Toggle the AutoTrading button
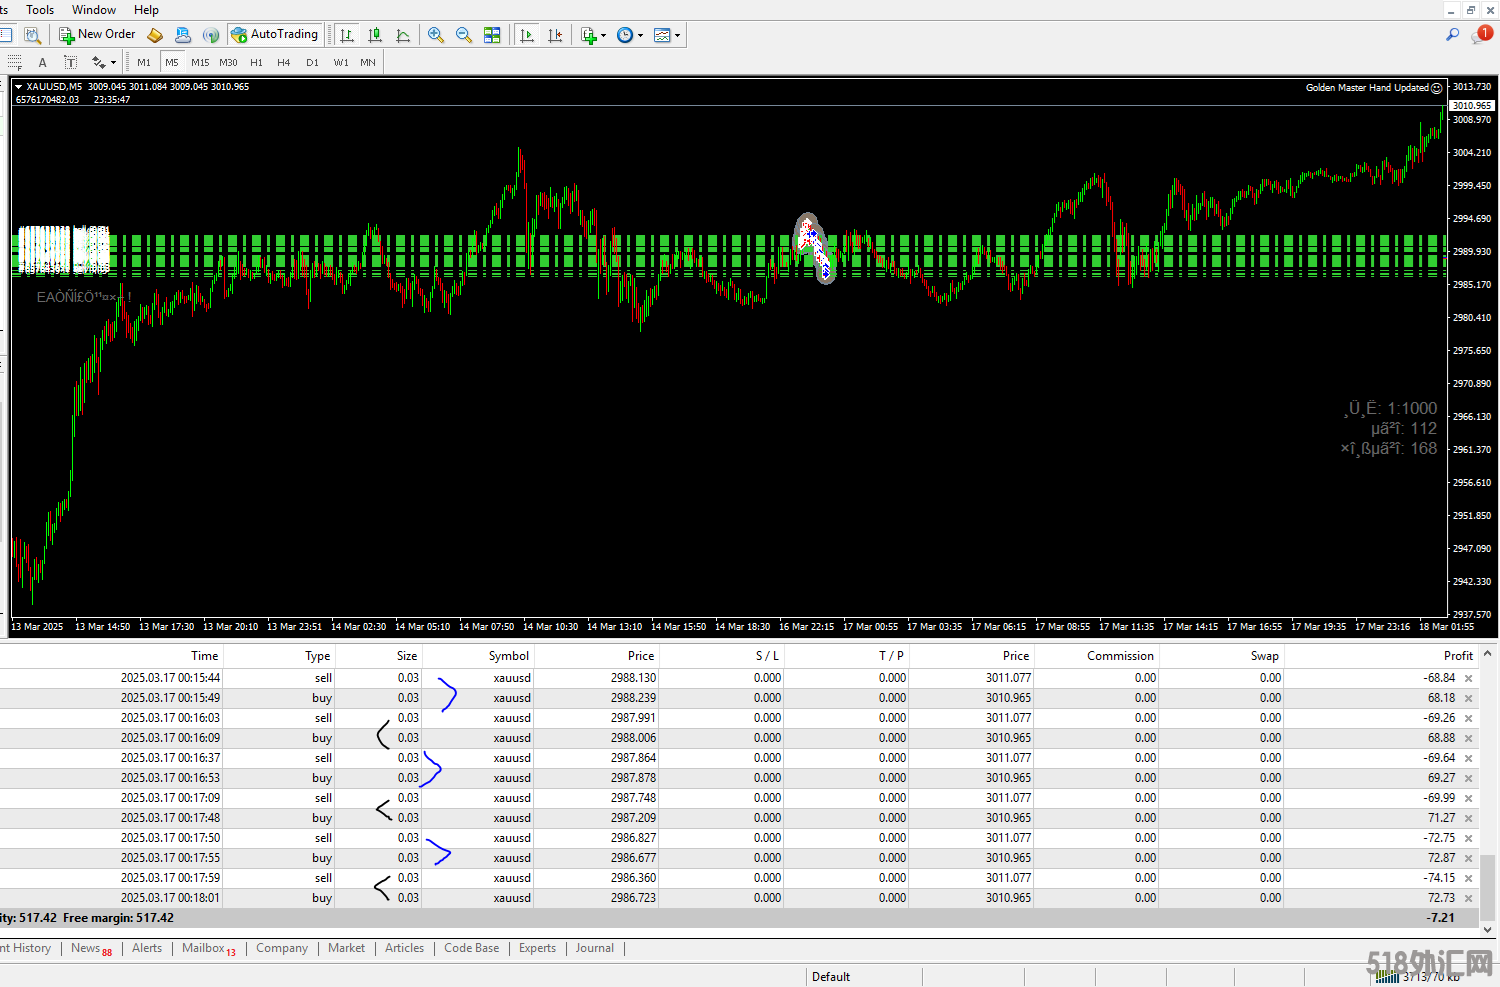Viewport: 1500px width, 987px height. click(x=275, y=35)
